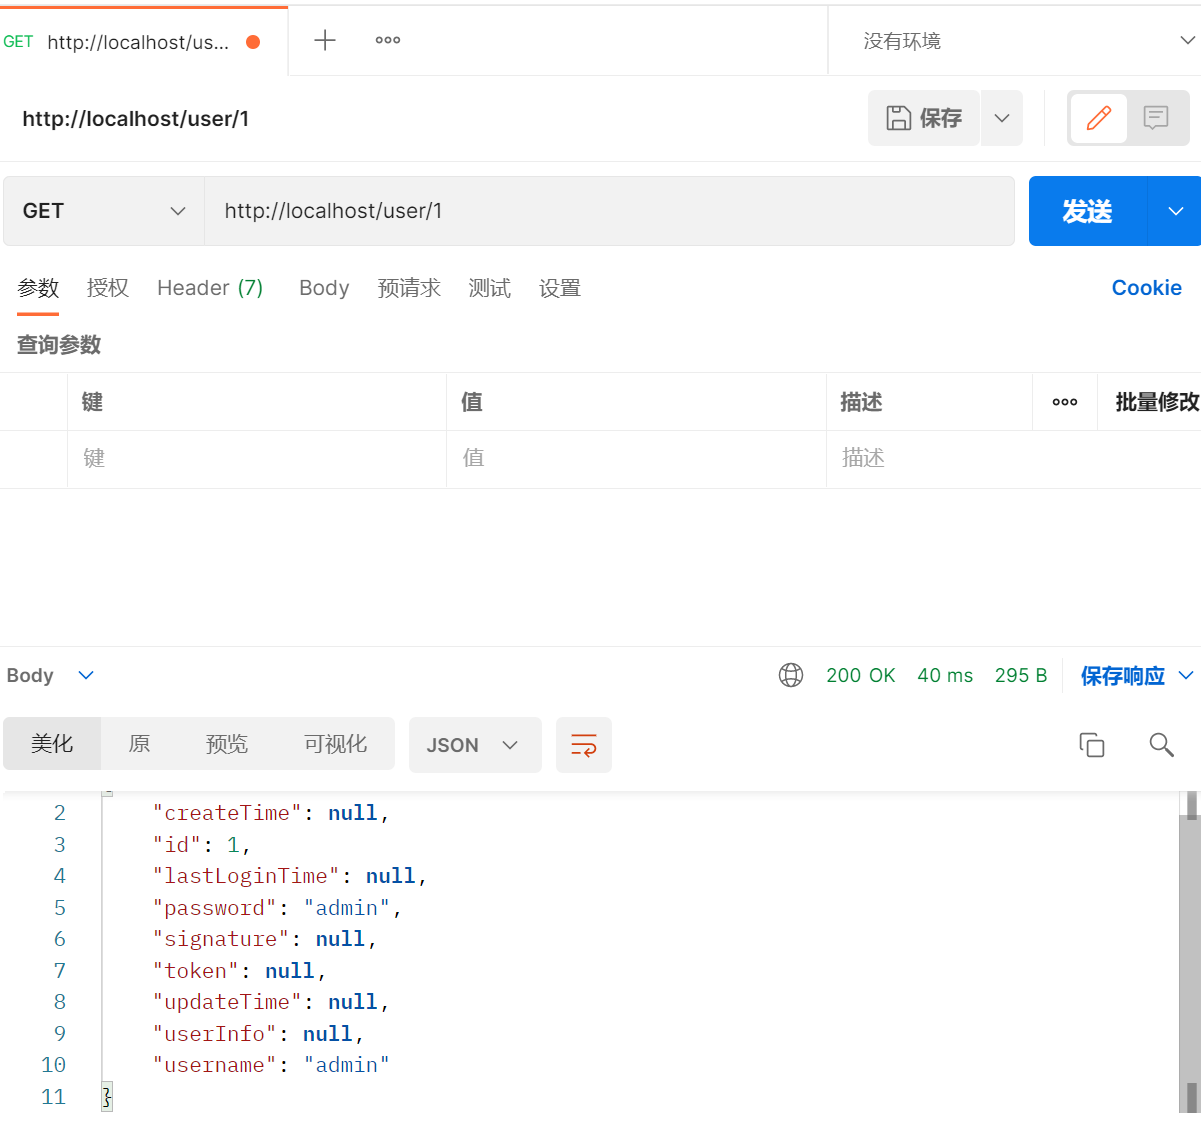1201x1126 pixels.
Task: Open the GET method dropdown
Action: 103,211
